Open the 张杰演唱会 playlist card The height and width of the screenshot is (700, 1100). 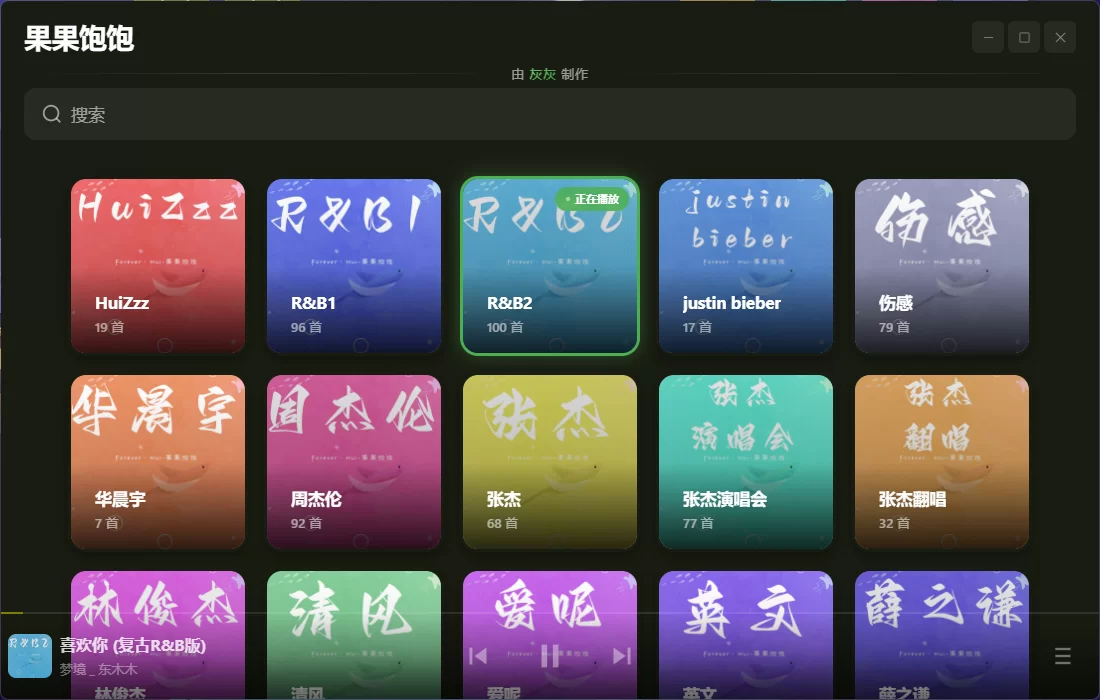tap(746, 462)
